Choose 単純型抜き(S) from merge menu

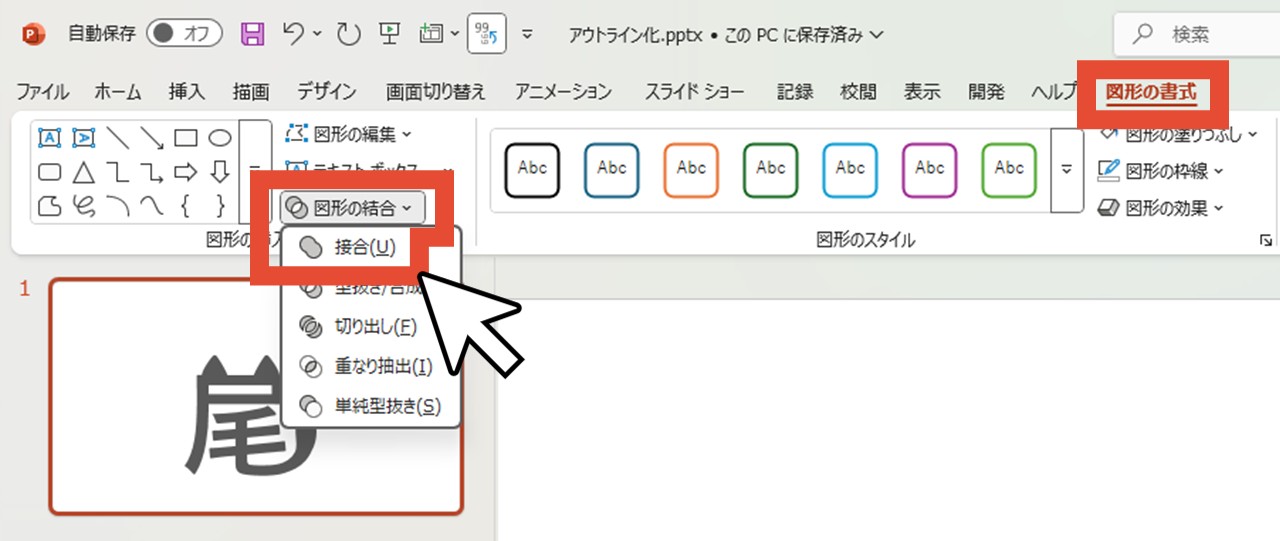coord(372,406)
